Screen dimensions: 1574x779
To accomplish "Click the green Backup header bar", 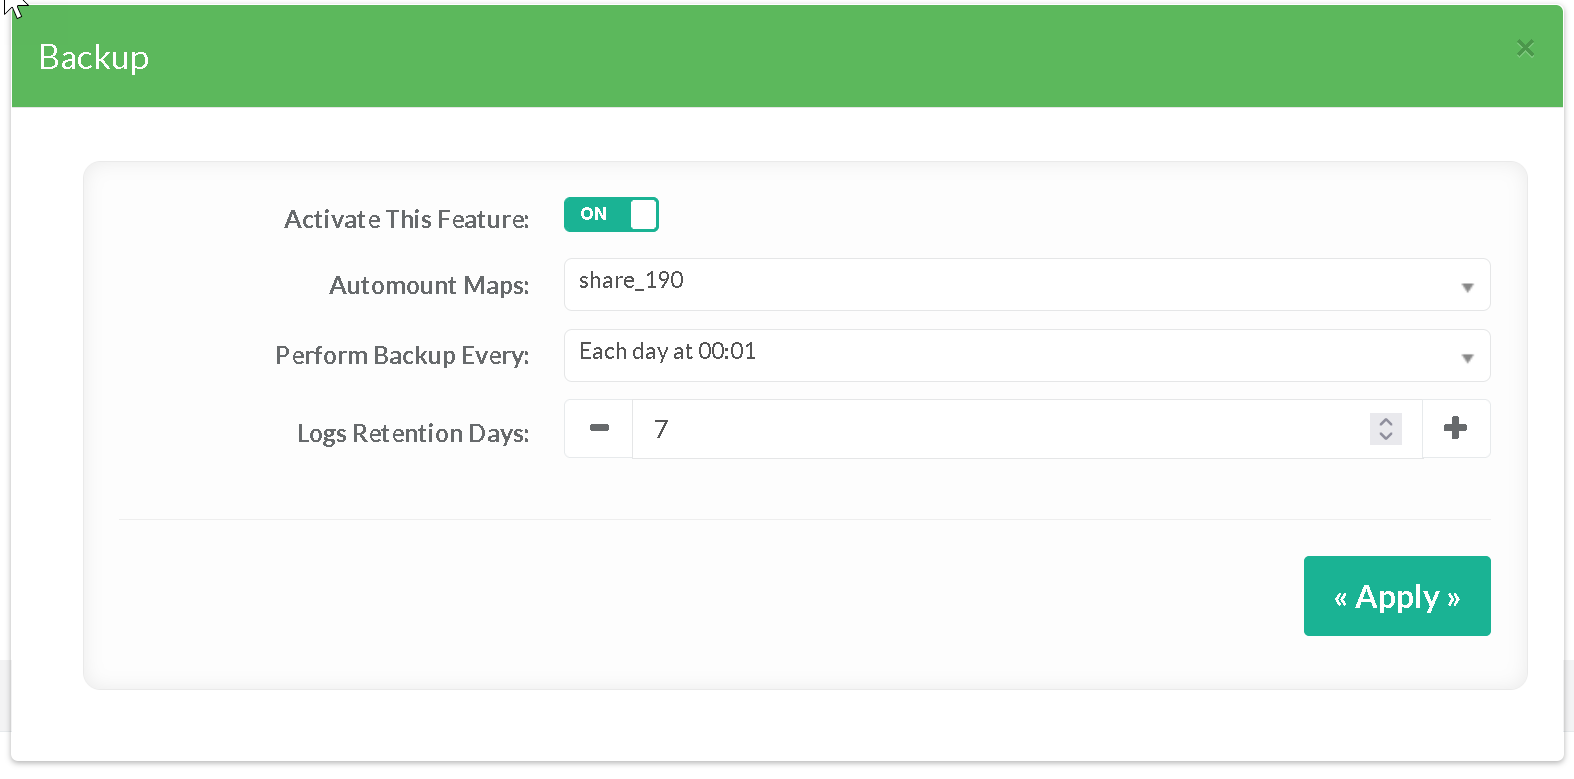I will click(x=800, y=57).
